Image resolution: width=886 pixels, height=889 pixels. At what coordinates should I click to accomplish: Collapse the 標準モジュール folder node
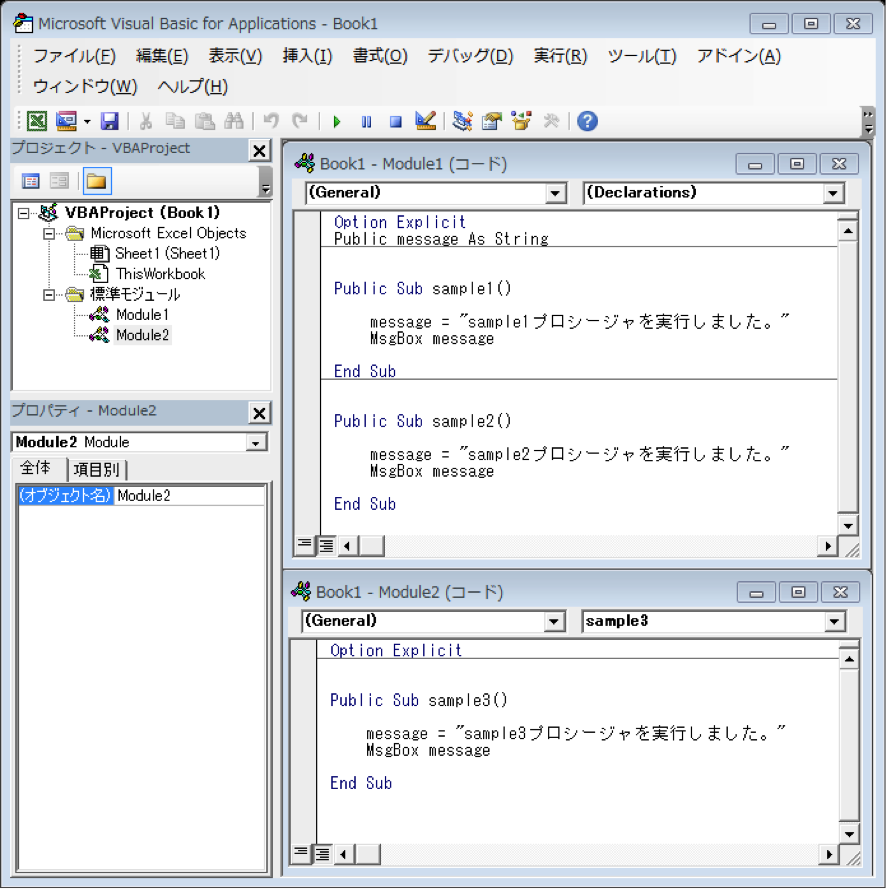(49, 295)
